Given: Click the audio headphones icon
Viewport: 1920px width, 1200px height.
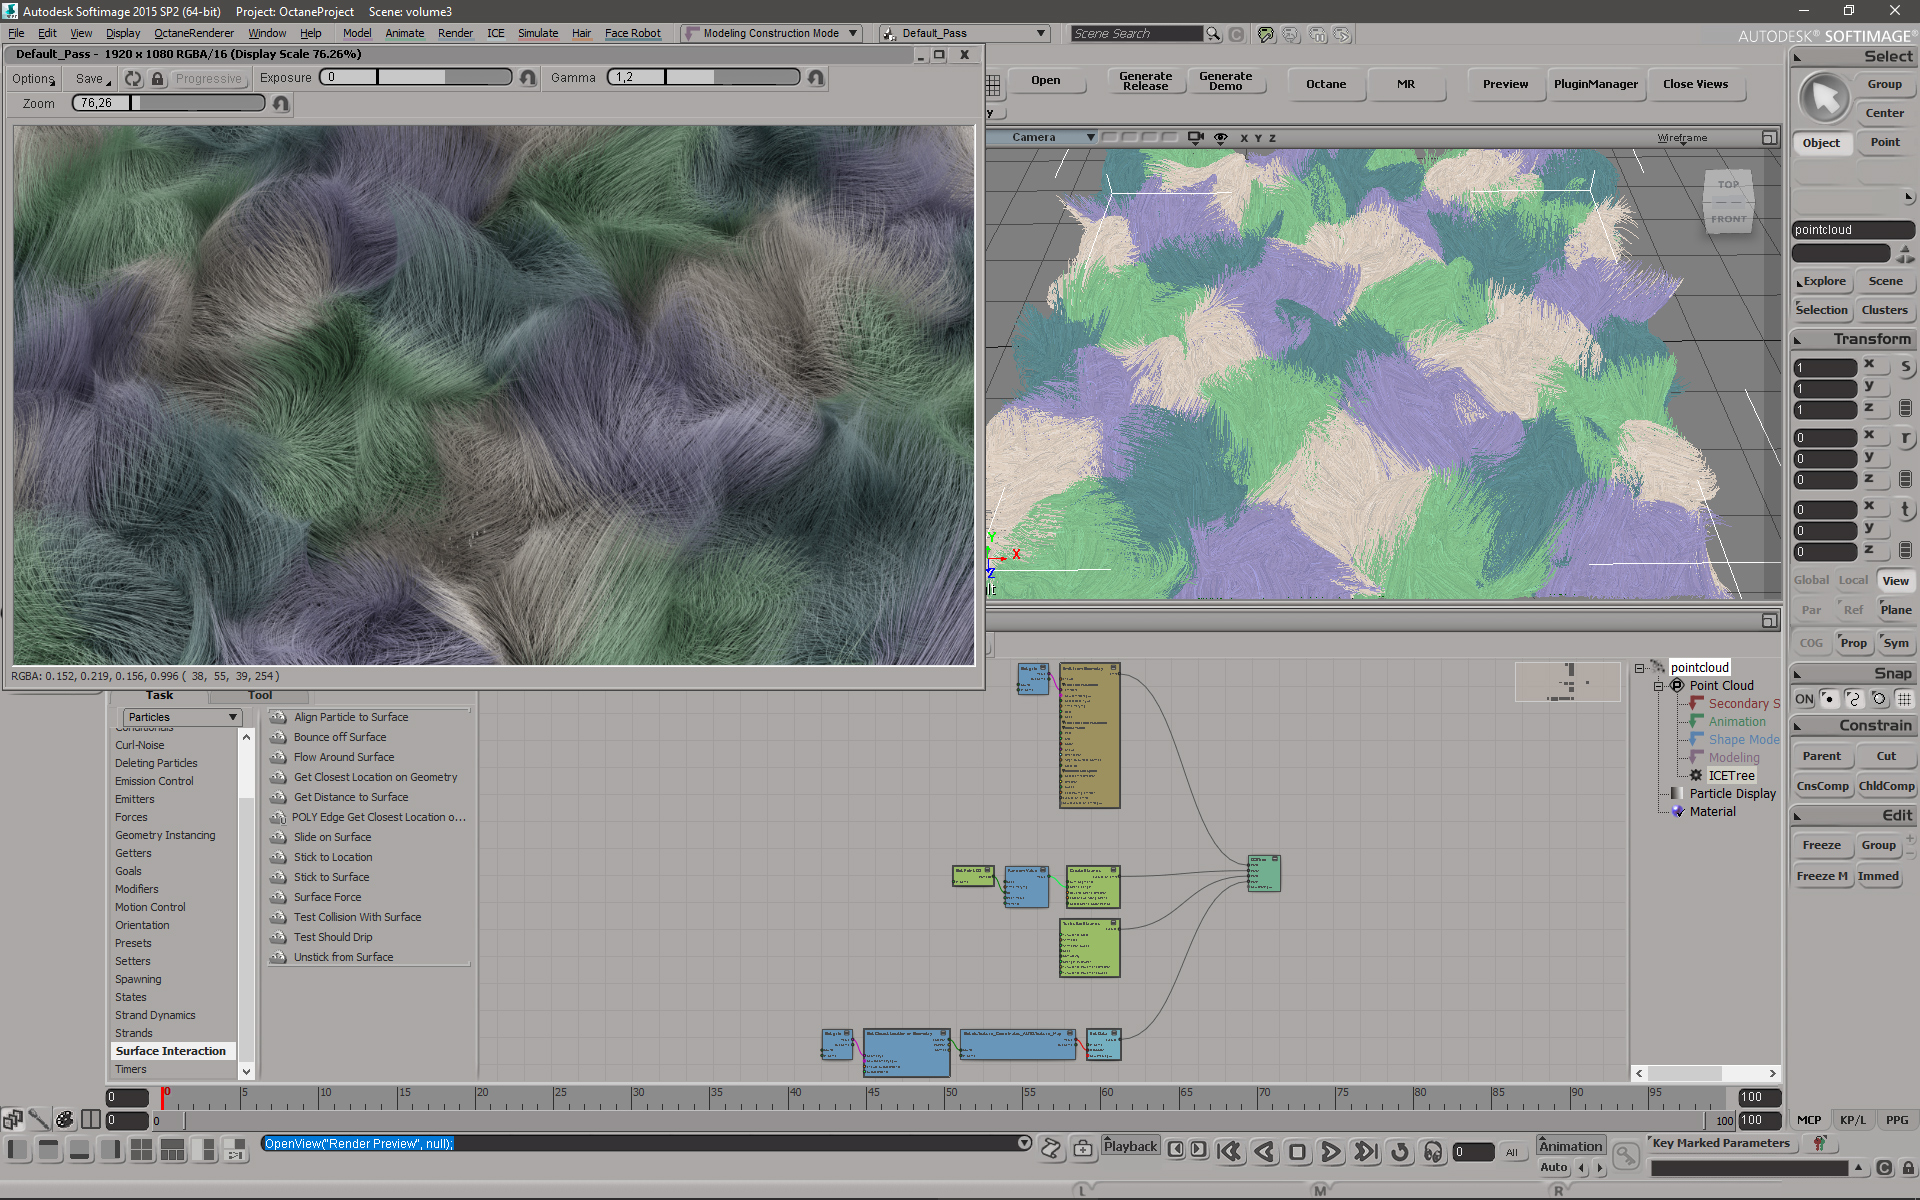Looking at the screenshot, I should [1433, 1152].
